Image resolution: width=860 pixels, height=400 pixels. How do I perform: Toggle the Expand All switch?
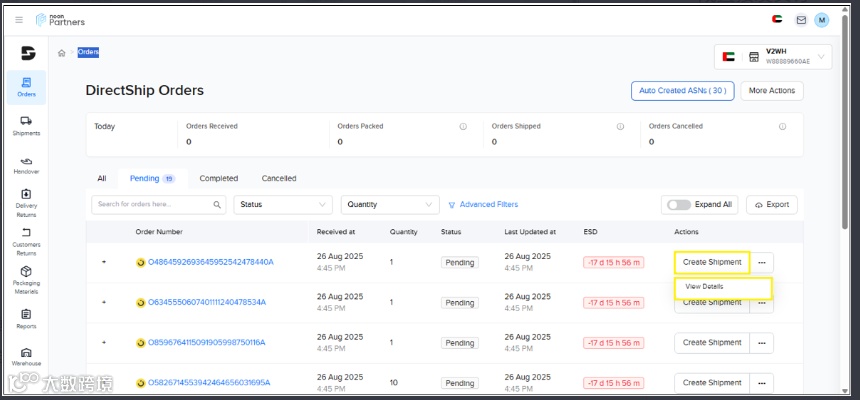pyautogui.click(x=679, y=205)
